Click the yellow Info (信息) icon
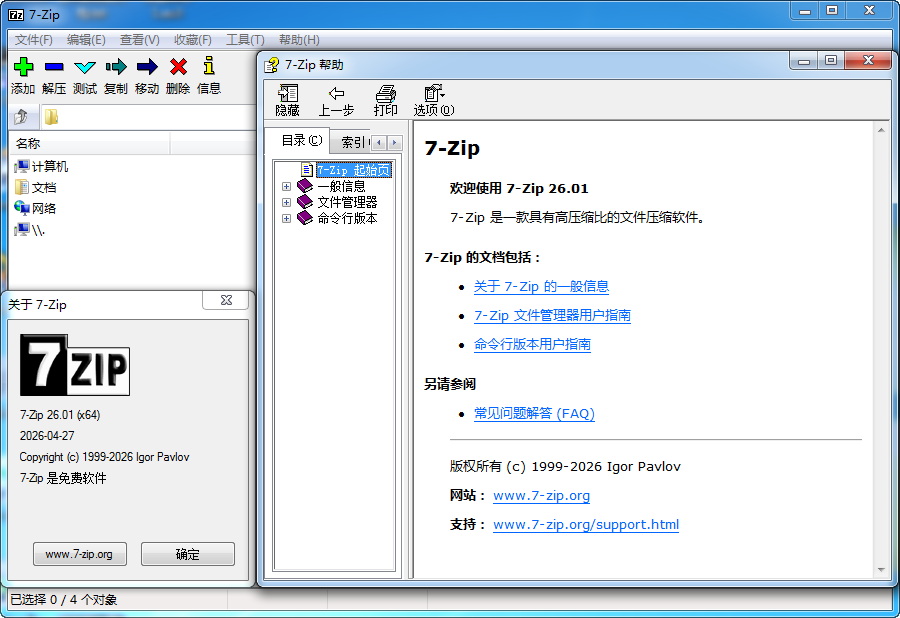 tap(209, 66)
